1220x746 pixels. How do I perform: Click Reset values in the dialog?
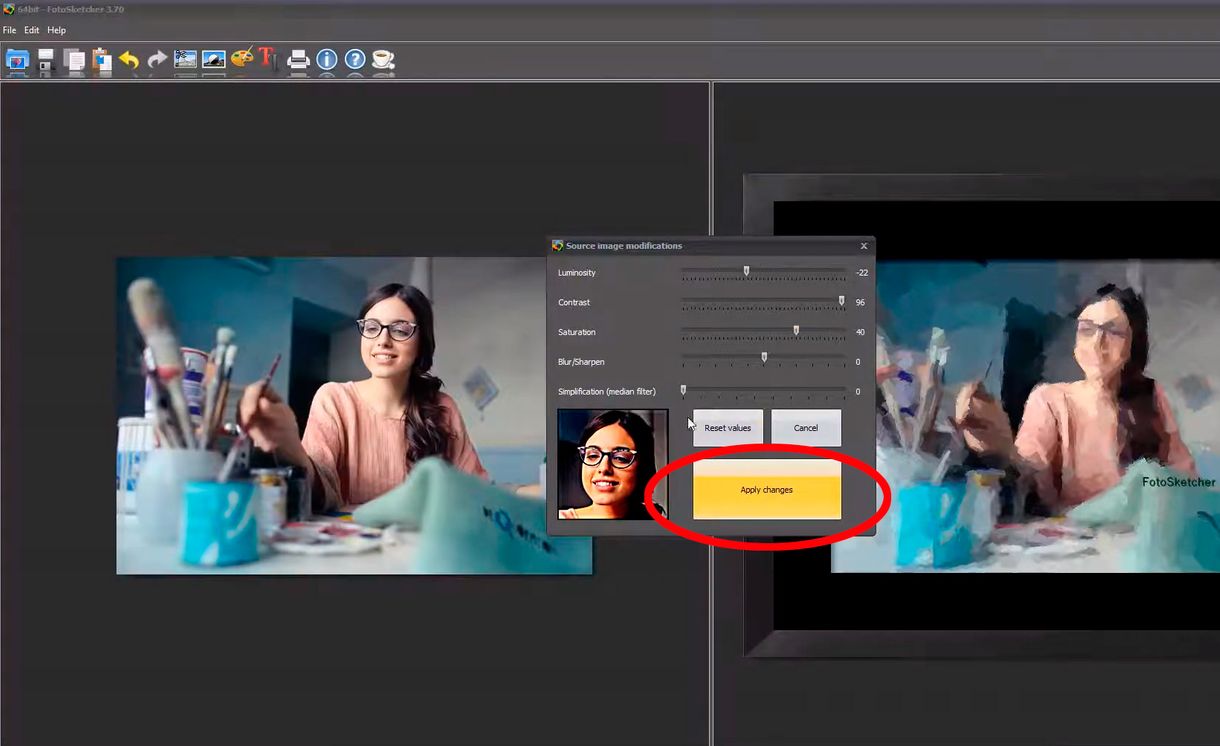click(x=727, y=427)
